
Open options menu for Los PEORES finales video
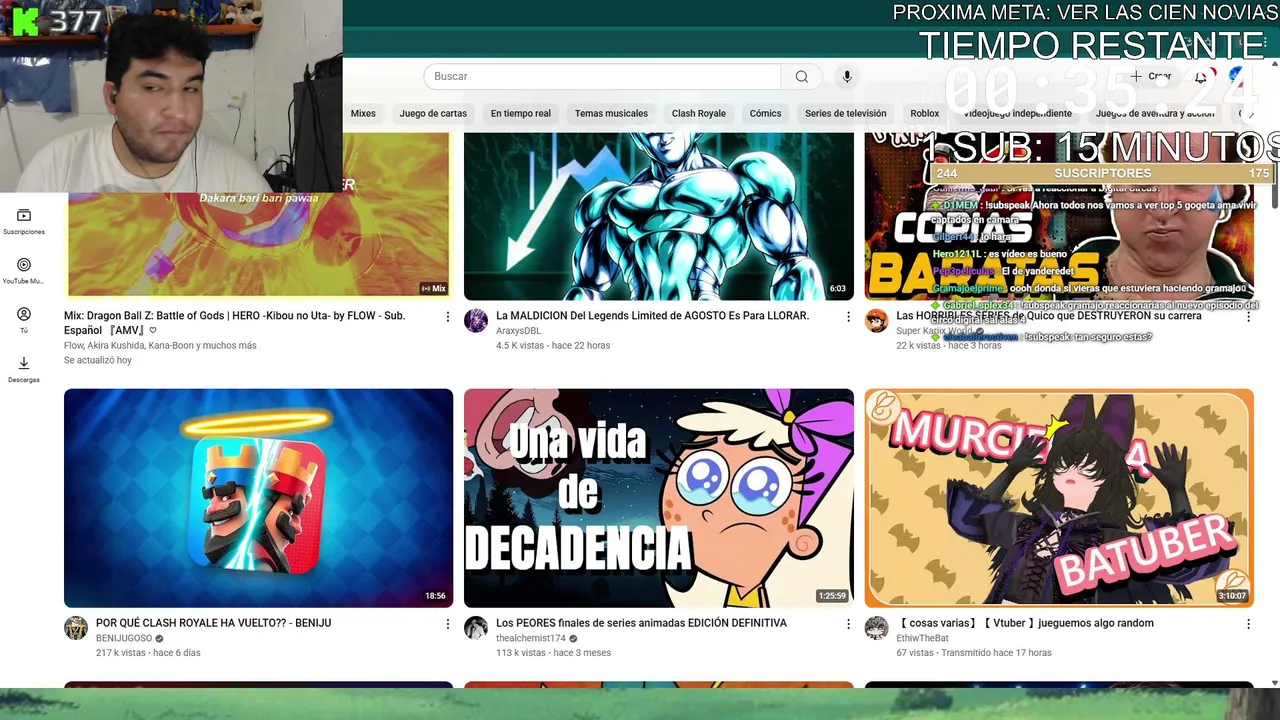(x=848, y=623)
